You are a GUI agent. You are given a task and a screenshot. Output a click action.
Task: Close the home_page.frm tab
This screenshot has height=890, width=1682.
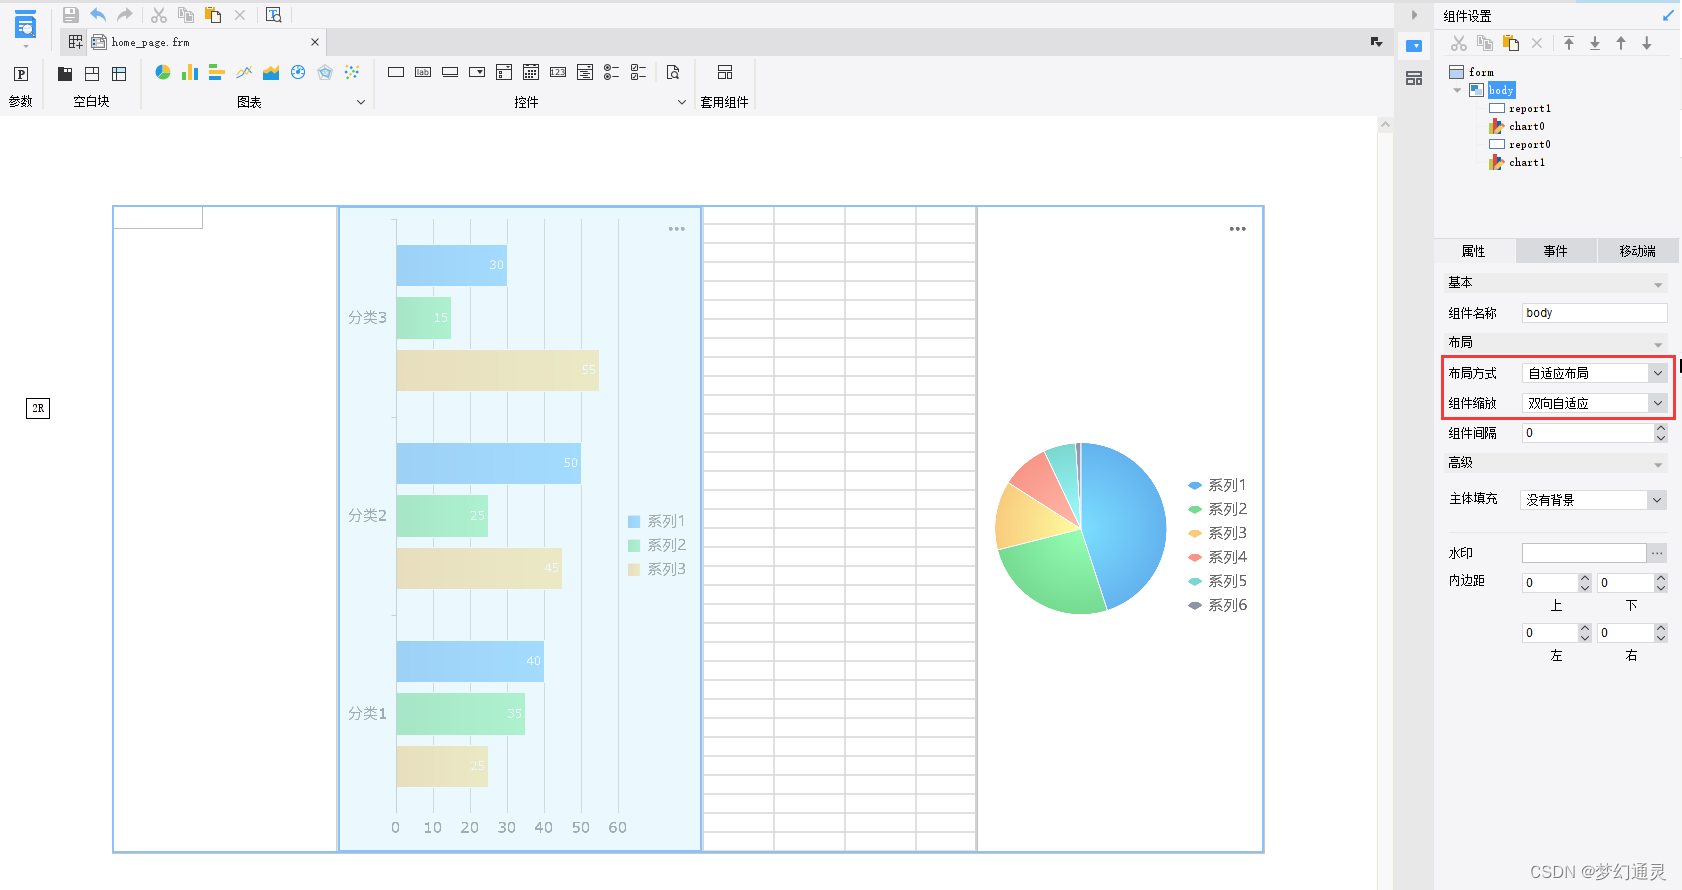(315, 42)
